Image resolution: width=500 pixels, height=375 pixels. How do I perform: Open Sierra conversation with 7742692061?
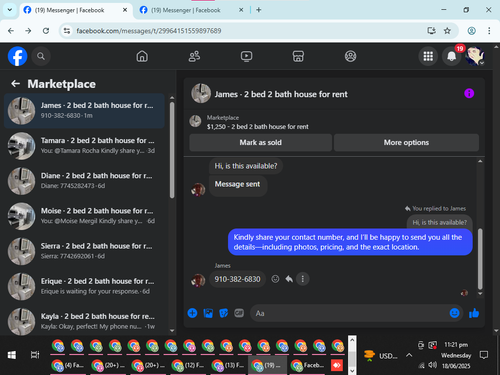pyautogui.click(x=84, y=251)
